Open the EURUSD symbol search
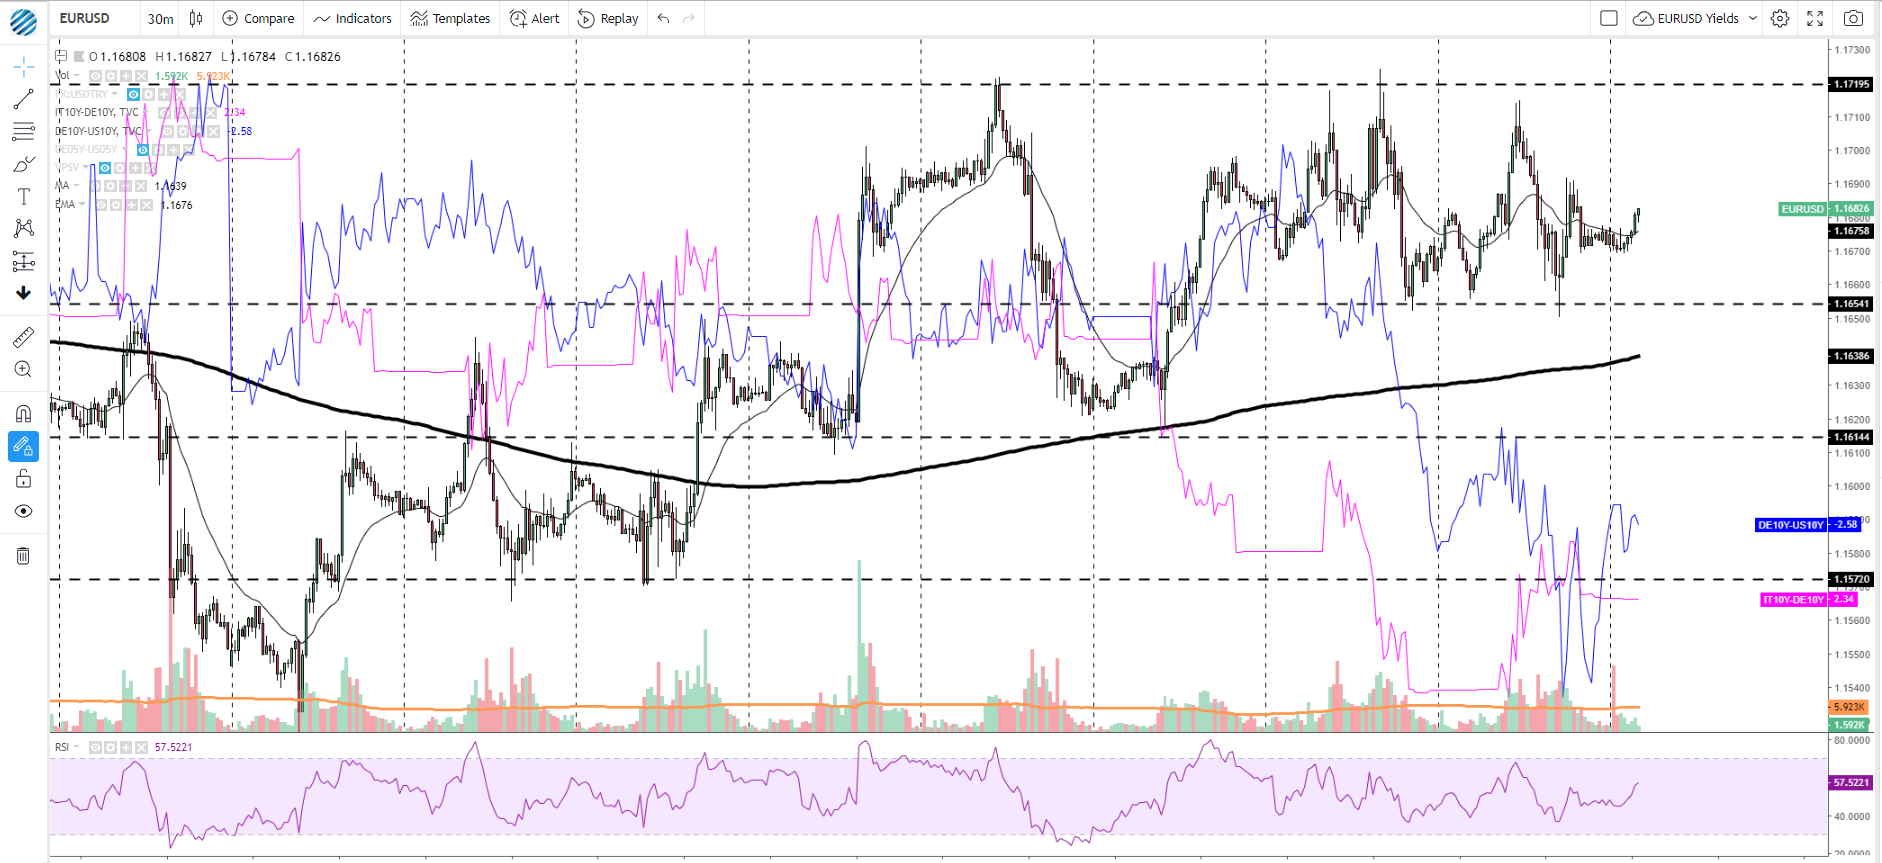This screenshot has height=863, width=1882. tap(85, 18)
